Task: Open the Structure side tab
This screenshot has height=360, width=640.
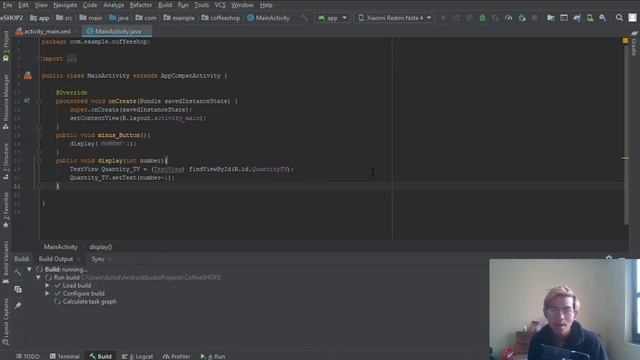Action: [x=6, y=161]
